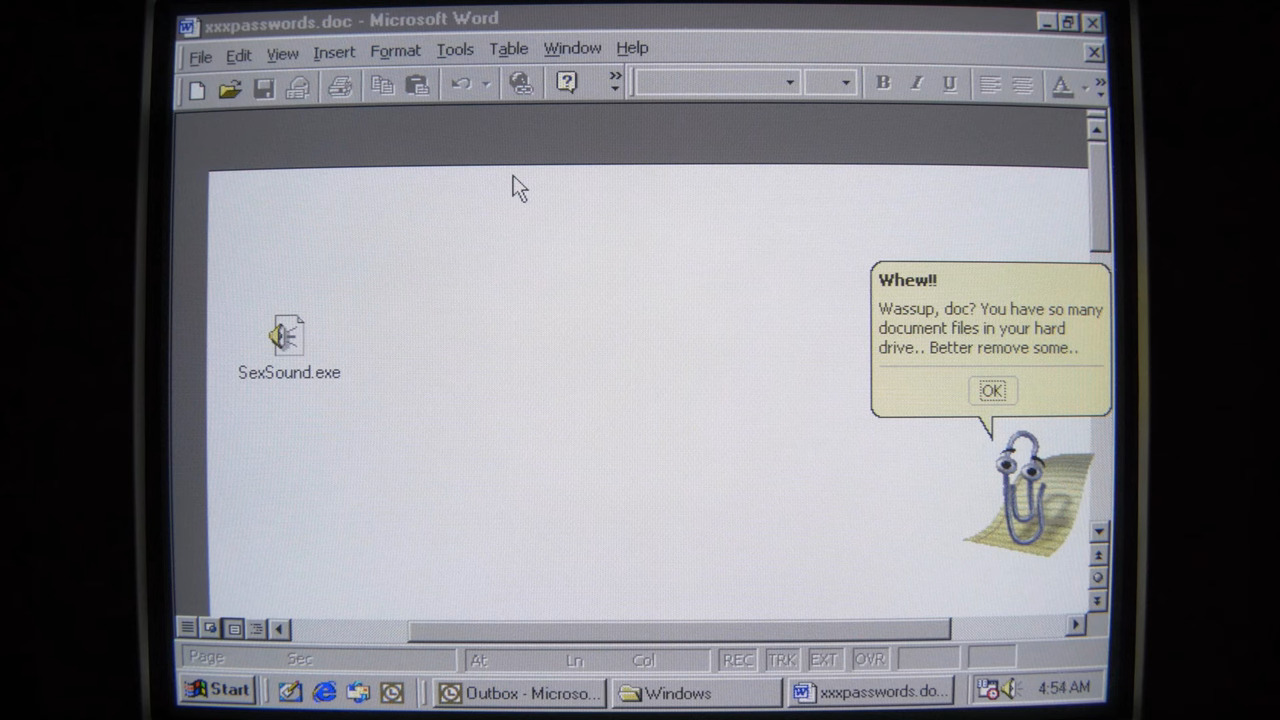Screen dimensions: 1280x720
Task: Toggle Italic formatting
Action: point(916,84)
